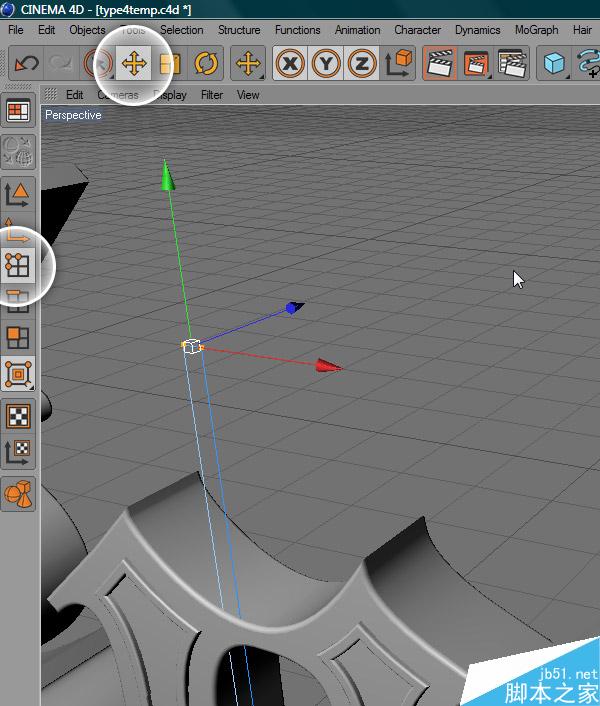Click the blue Z axis arrow handle

click(295, 307)
